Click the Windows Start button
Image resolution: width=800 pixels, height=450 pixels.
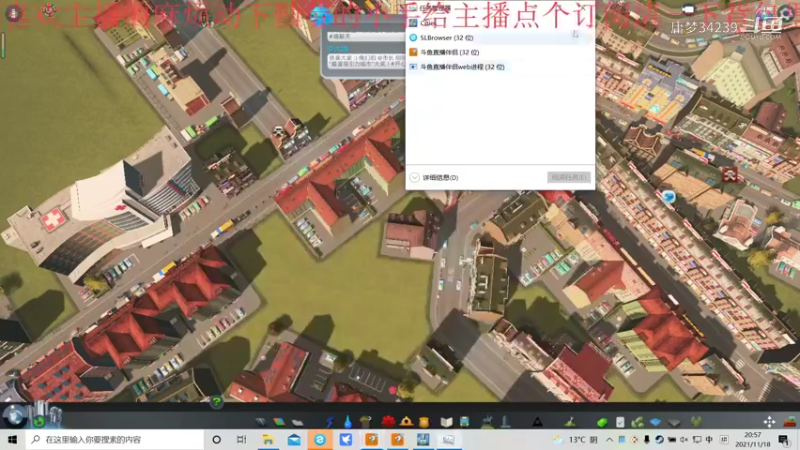click(13, 439)
